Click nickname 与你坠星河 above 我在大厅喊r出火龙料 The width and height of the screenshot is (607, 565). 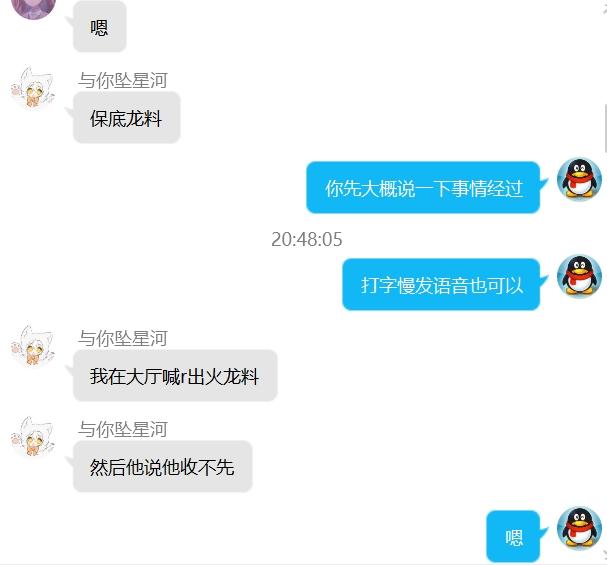click(123, 339)
